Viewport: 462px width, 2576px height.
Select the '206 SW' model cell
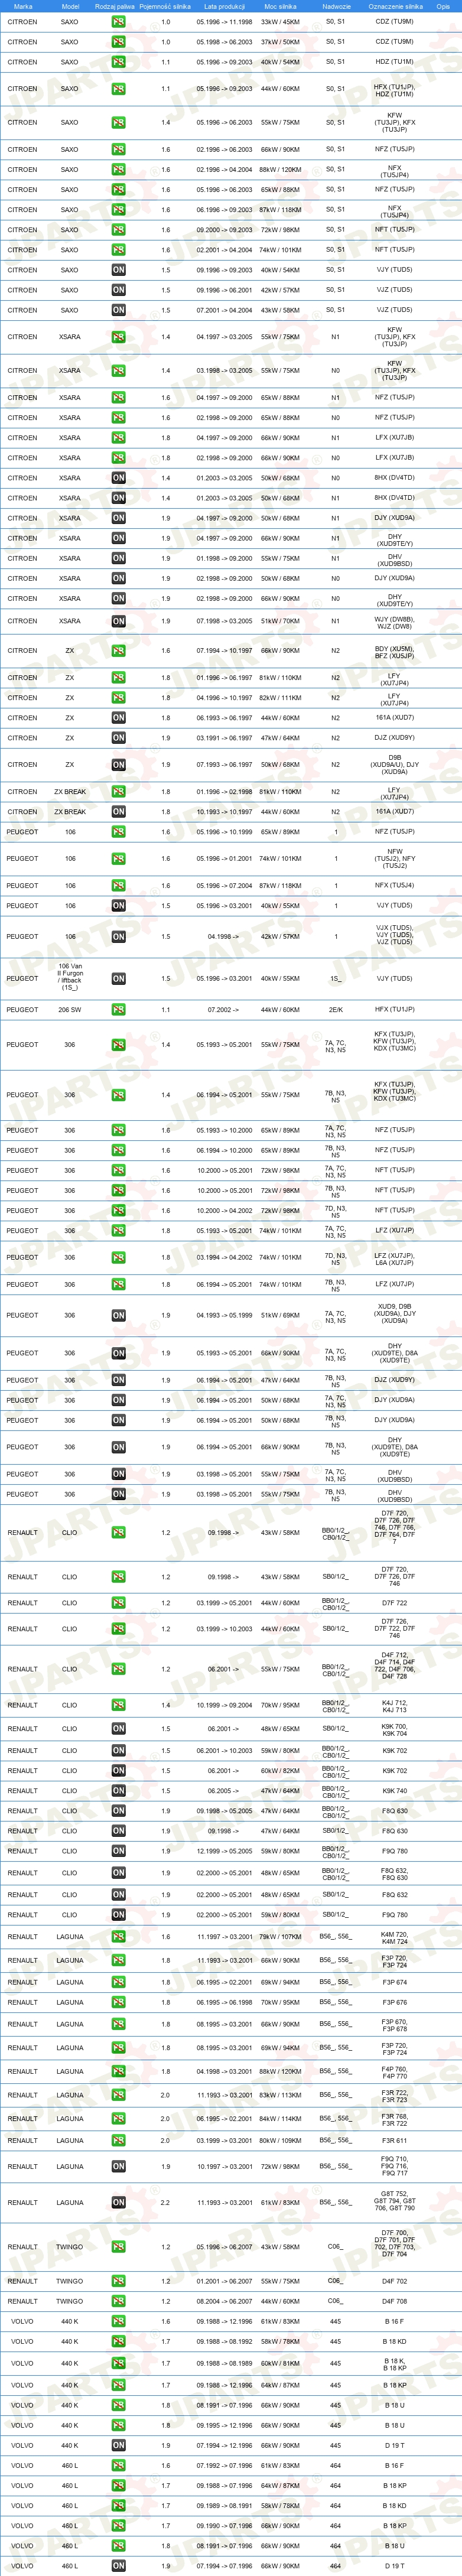point(70,1010)
